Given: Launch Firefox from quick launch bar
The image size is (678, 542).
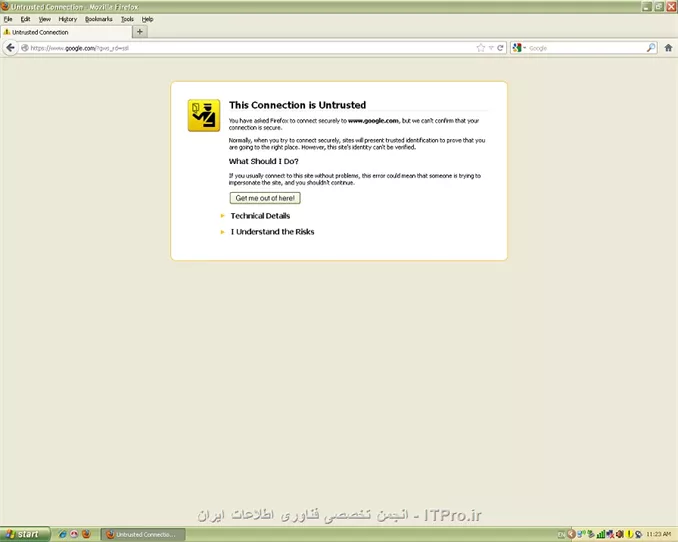Looking at the screenshot, I should coord(86,534).
